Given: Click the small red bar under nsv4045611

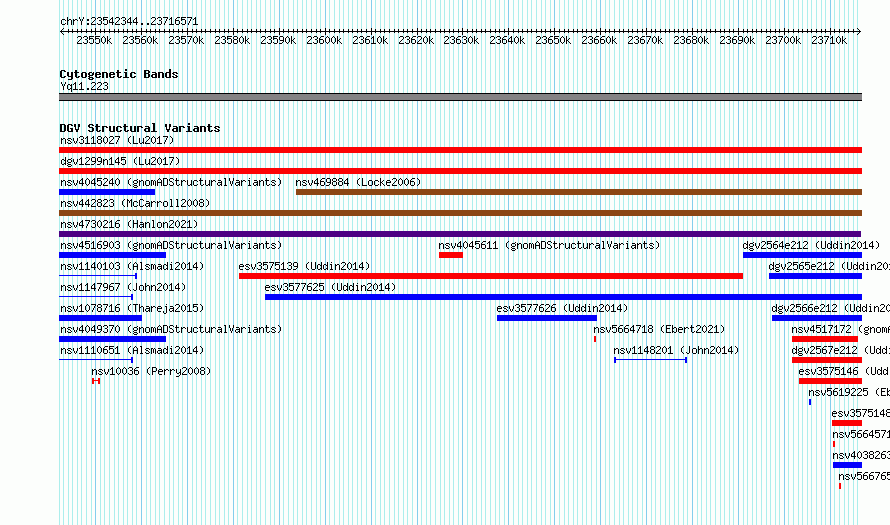Looking at the screenshot, I should (x=451, y=255).
